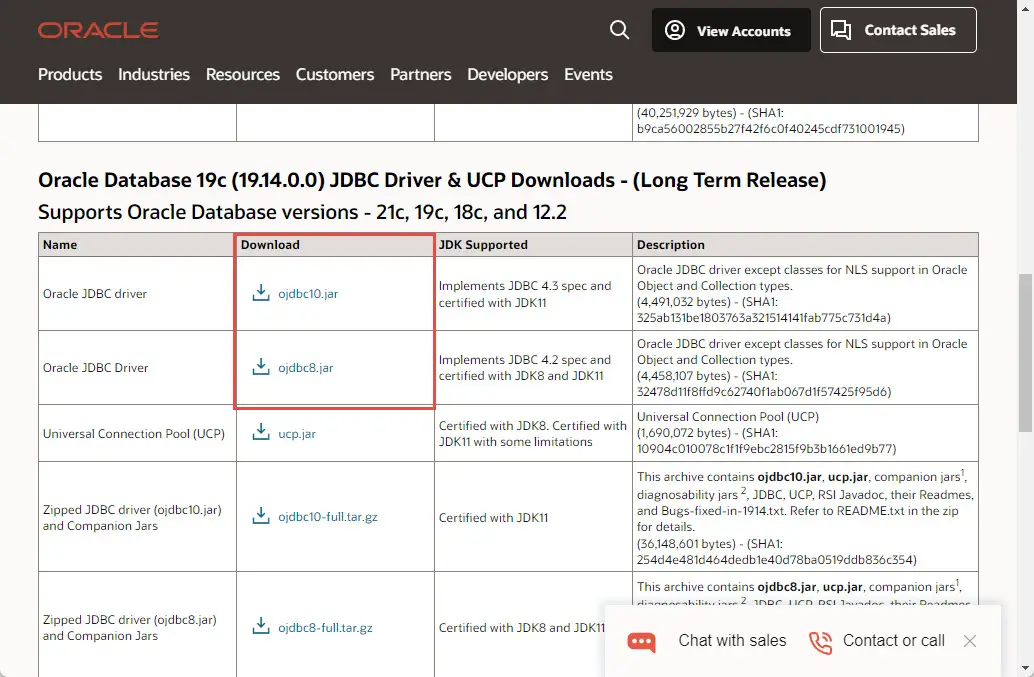Download the ucp.jar file link

(297, 434)
